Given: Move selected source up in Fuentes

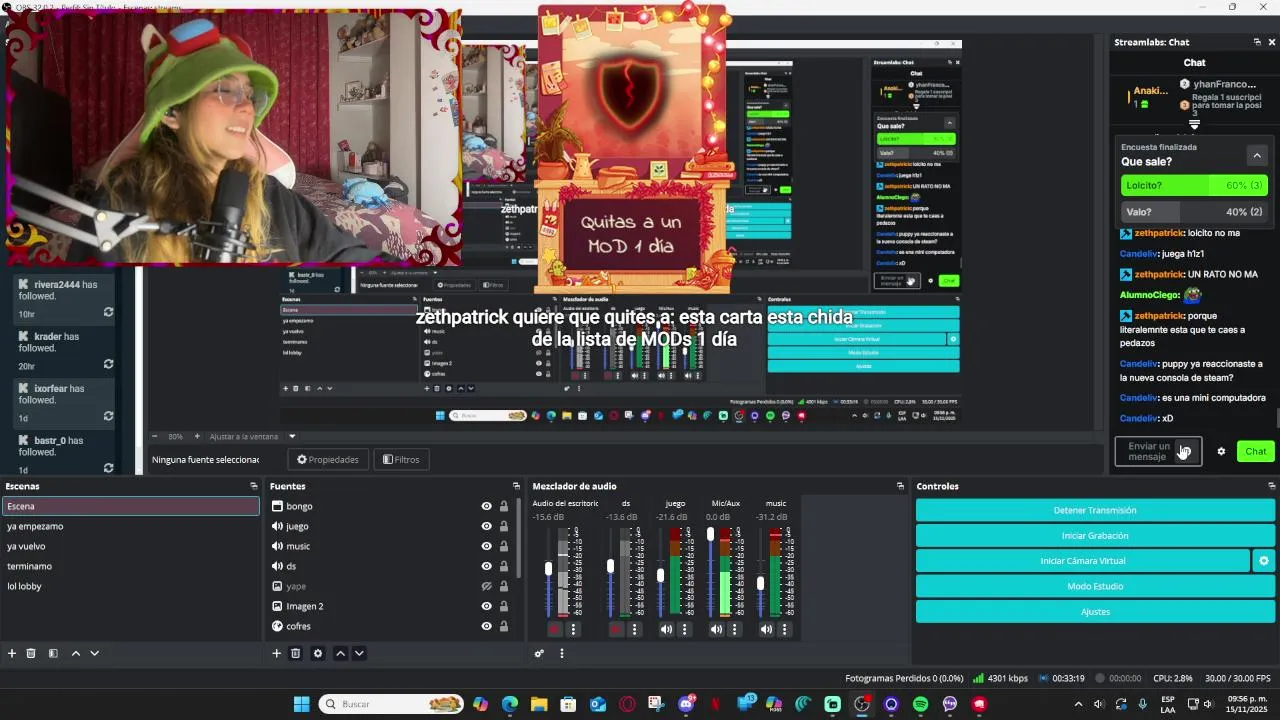Looking at the screenshot, I should click(x=340, y=653).
